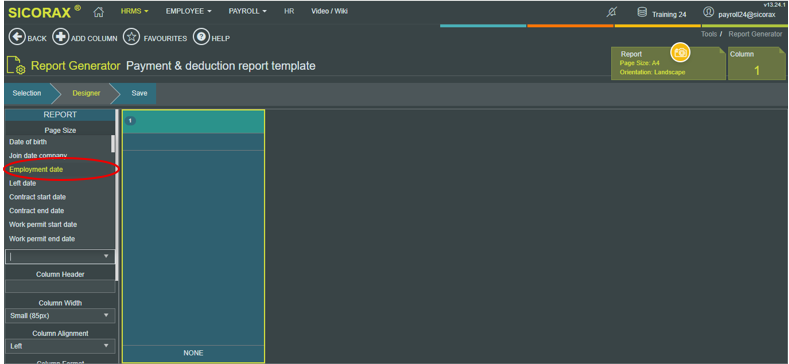The height and width of the screenshot is (364, 789).
Task: Go to the Save step tab
Action: pyautogui.click(x=139, y=94)
